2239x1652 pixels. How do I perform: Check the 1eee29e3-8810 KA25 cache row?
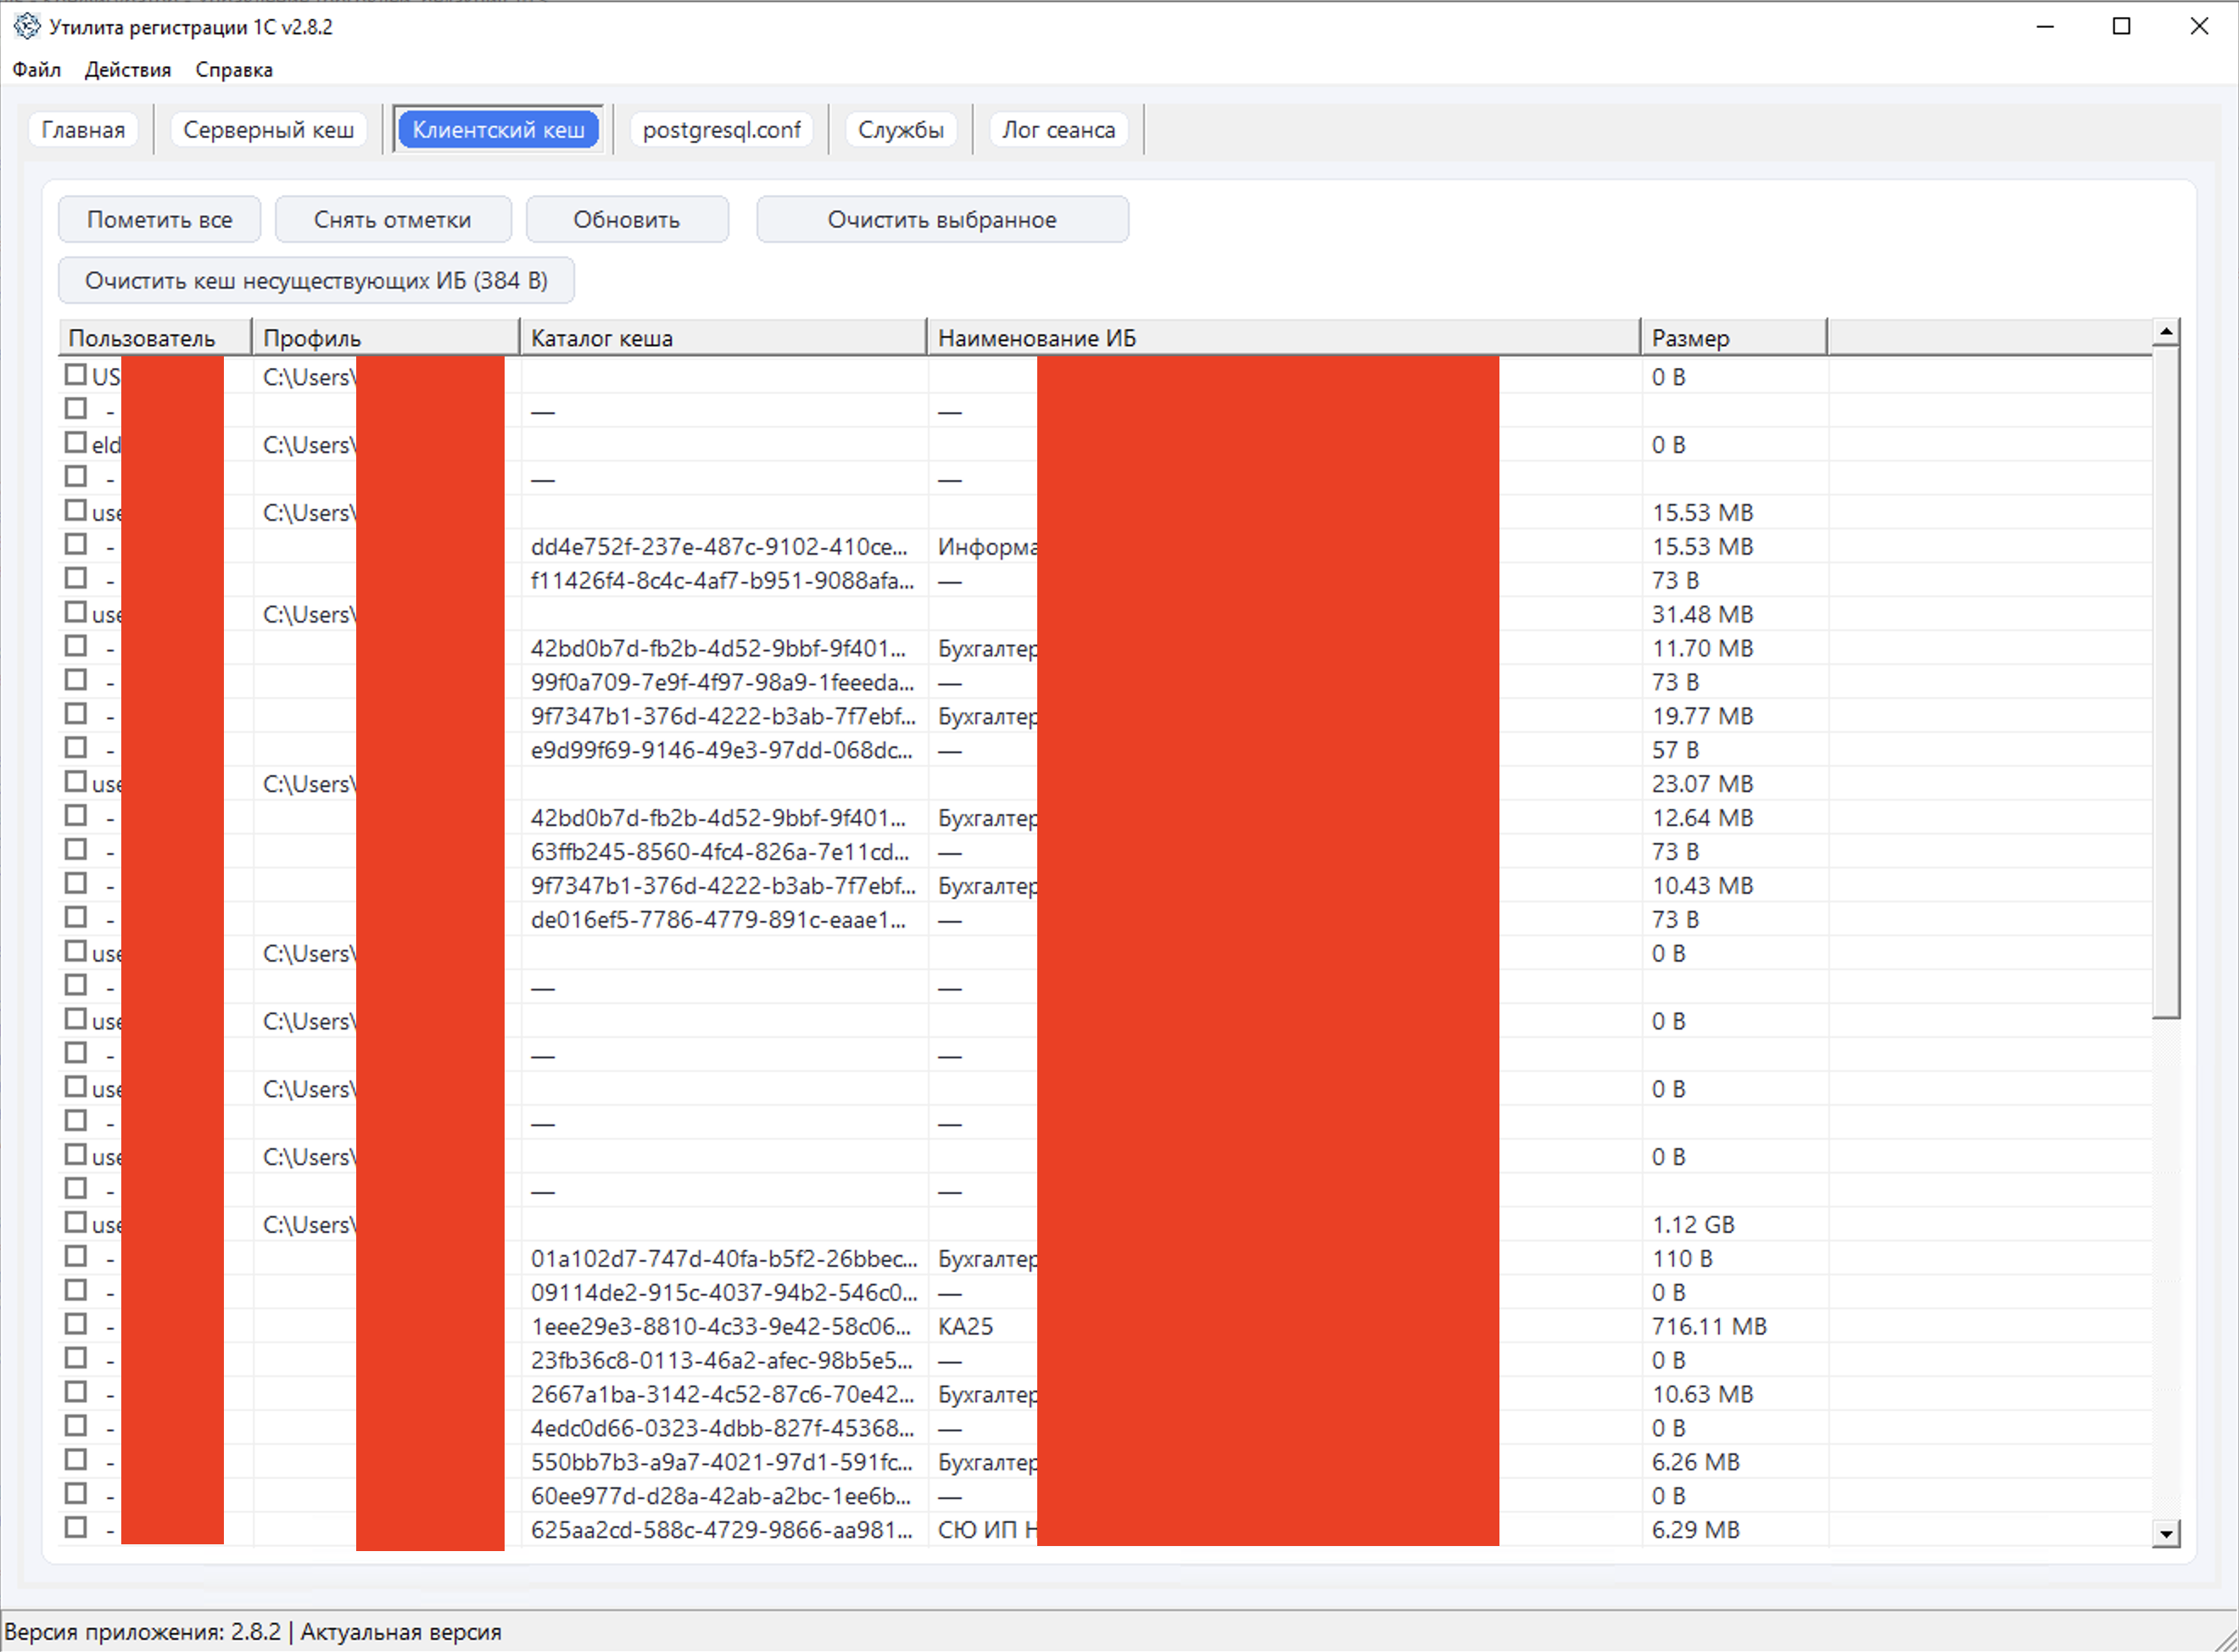coord(76,1324)
